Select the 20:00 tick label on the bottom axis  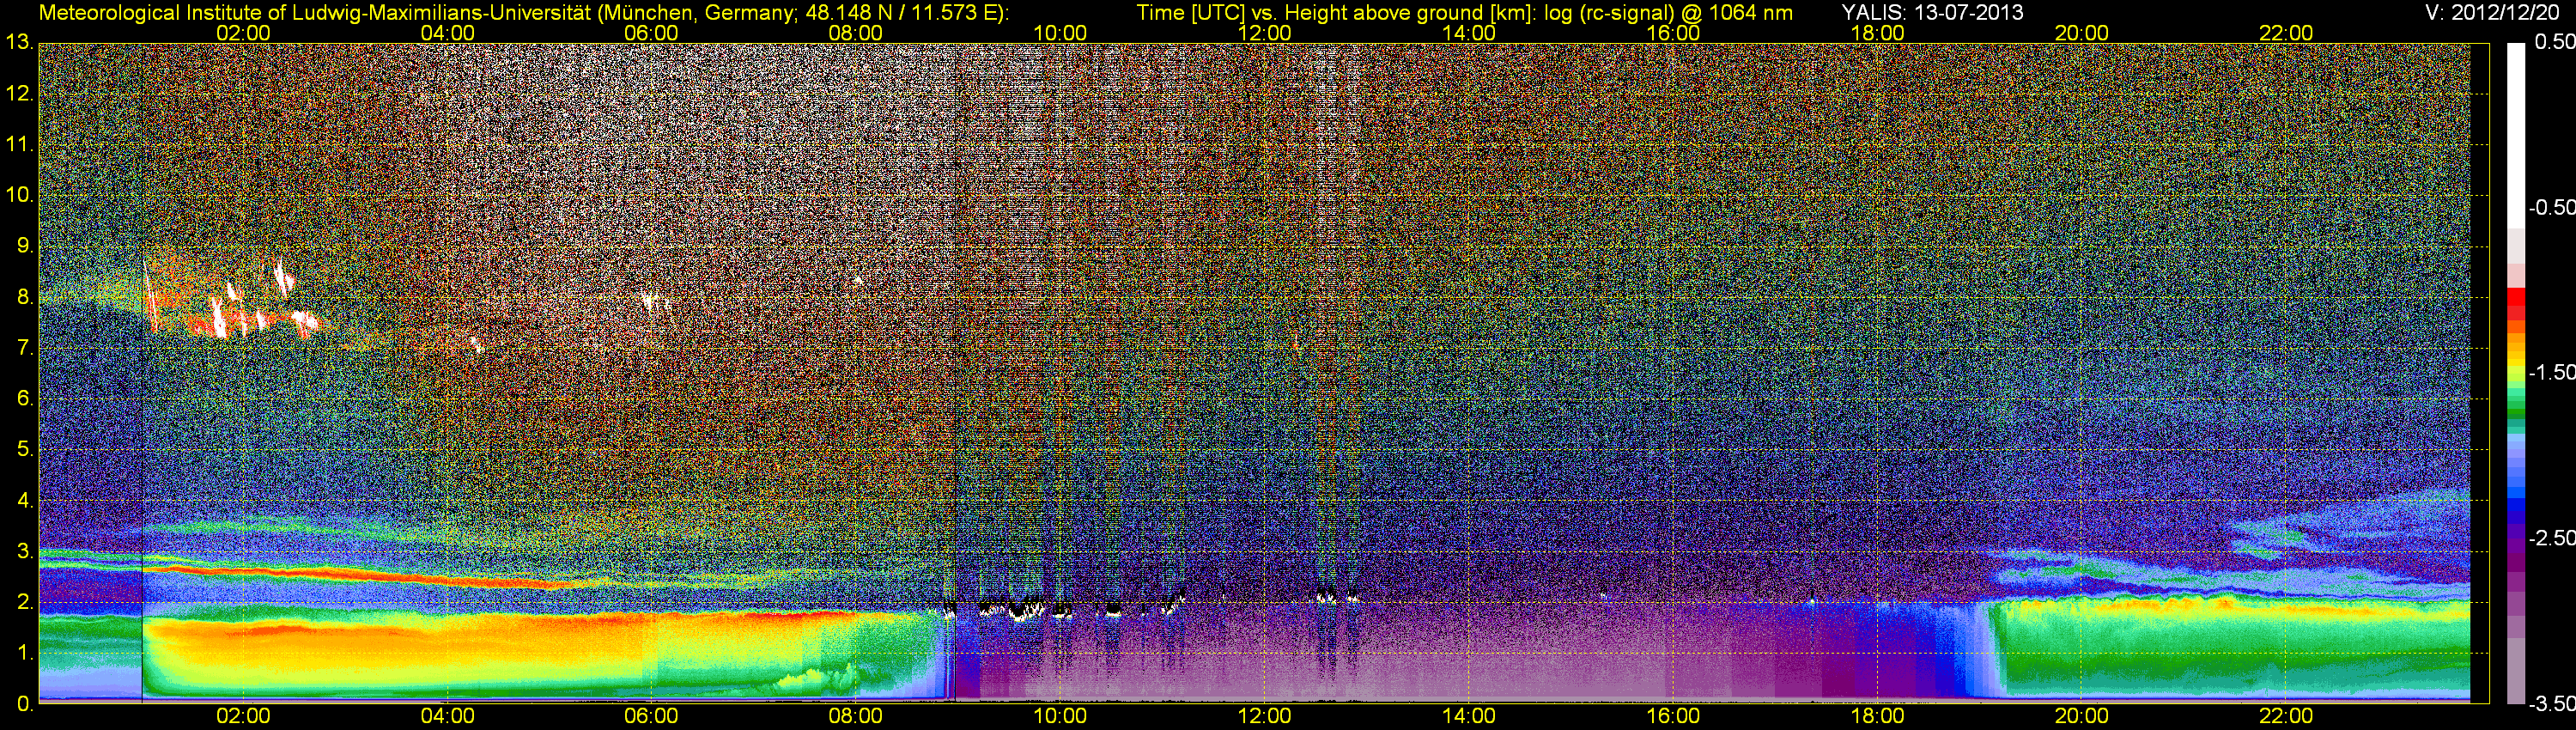(2081, 716)
